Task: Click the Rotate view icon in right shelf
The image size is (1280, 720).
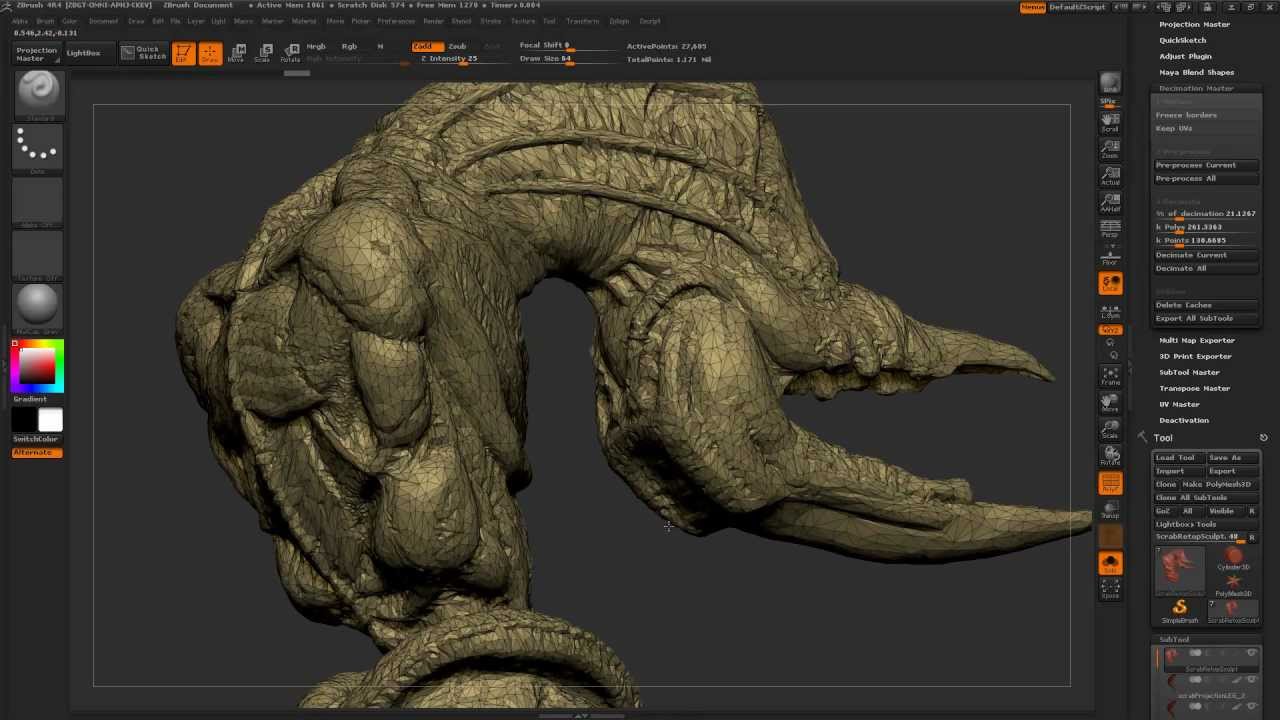Action: coord(1110,456)
